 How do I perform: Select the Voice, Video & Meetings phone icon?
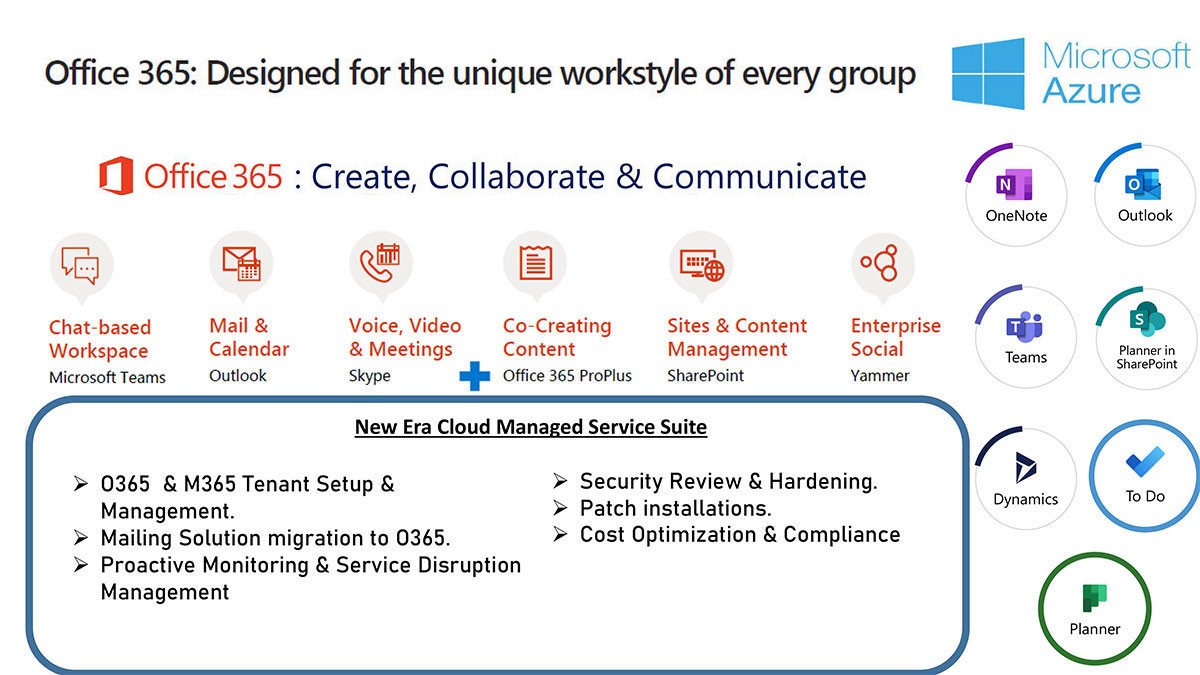coord(380,262)
